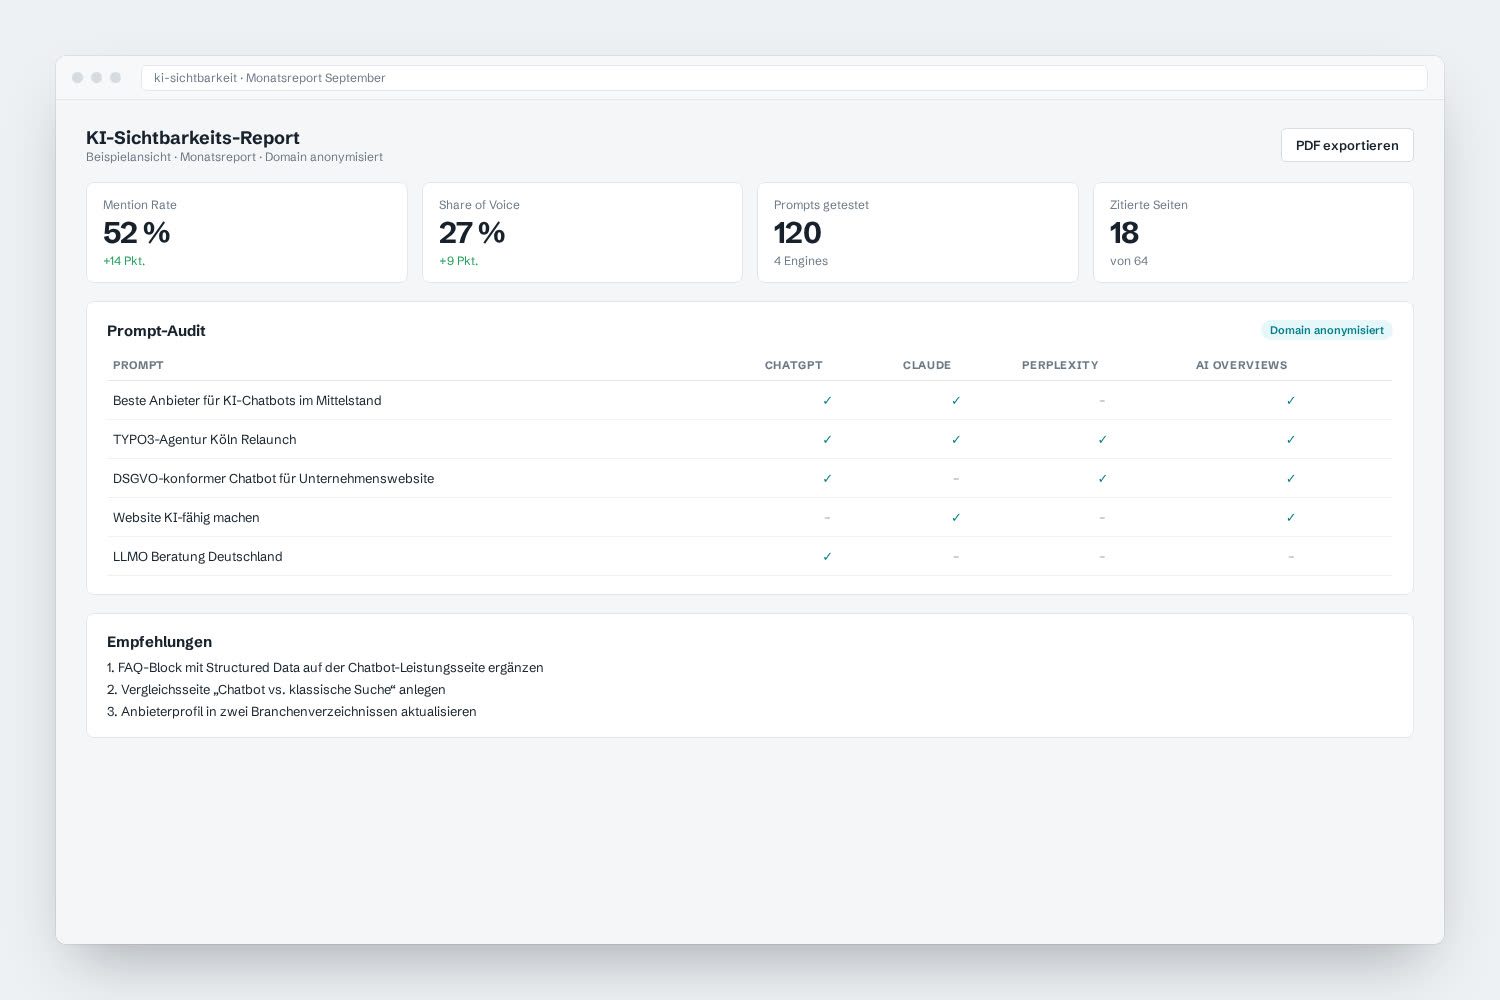Select recommendation about Vergleichsseite Chatbot vs. klassische Suche
This screenshot has height=1000, width=1500.
click(276, 689)
